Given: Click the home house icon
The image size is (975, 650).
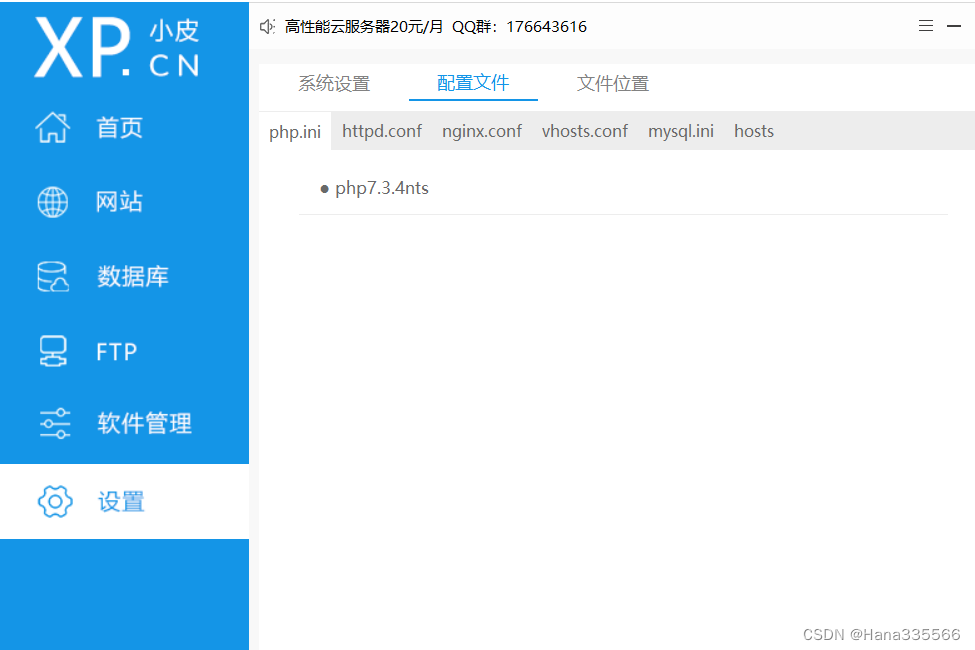Looking at the screenshot, I should pyautogui.click(x=53, y=128).
